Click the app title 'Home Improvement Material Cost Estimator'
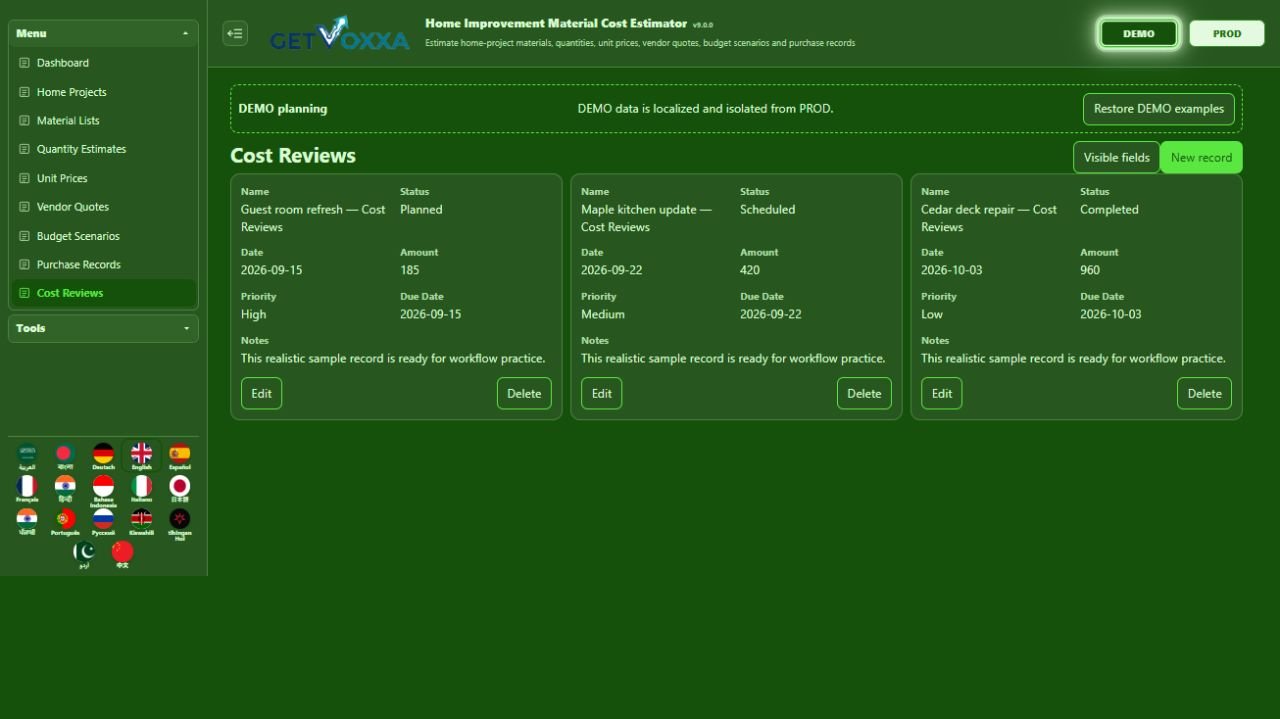 pyautogui.click(x=556, y=23)
